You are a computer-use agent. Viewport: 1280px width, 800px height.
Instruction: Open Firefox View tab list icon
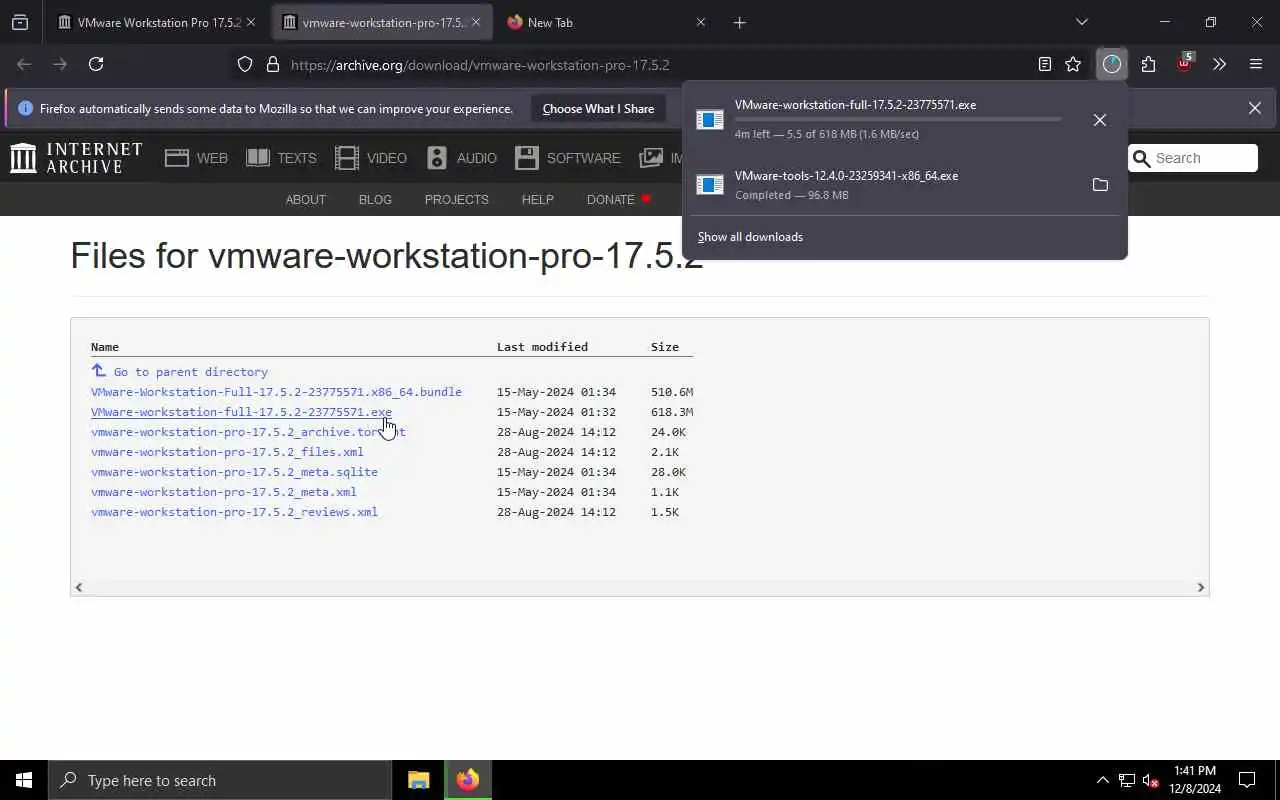tap(20, 22)
